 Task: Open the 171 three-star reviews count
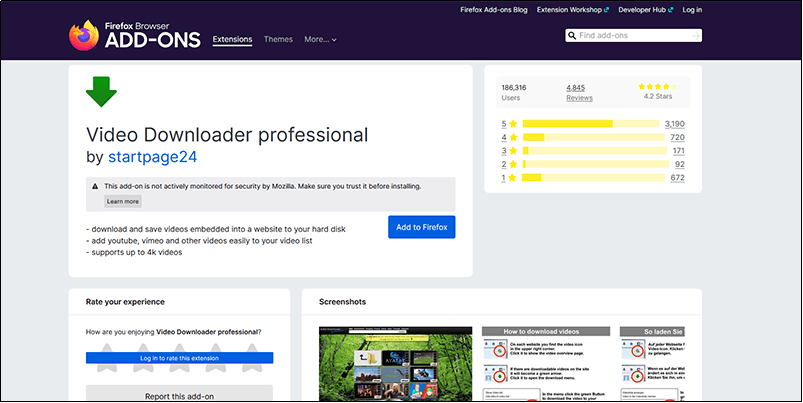tap(679, 151)
